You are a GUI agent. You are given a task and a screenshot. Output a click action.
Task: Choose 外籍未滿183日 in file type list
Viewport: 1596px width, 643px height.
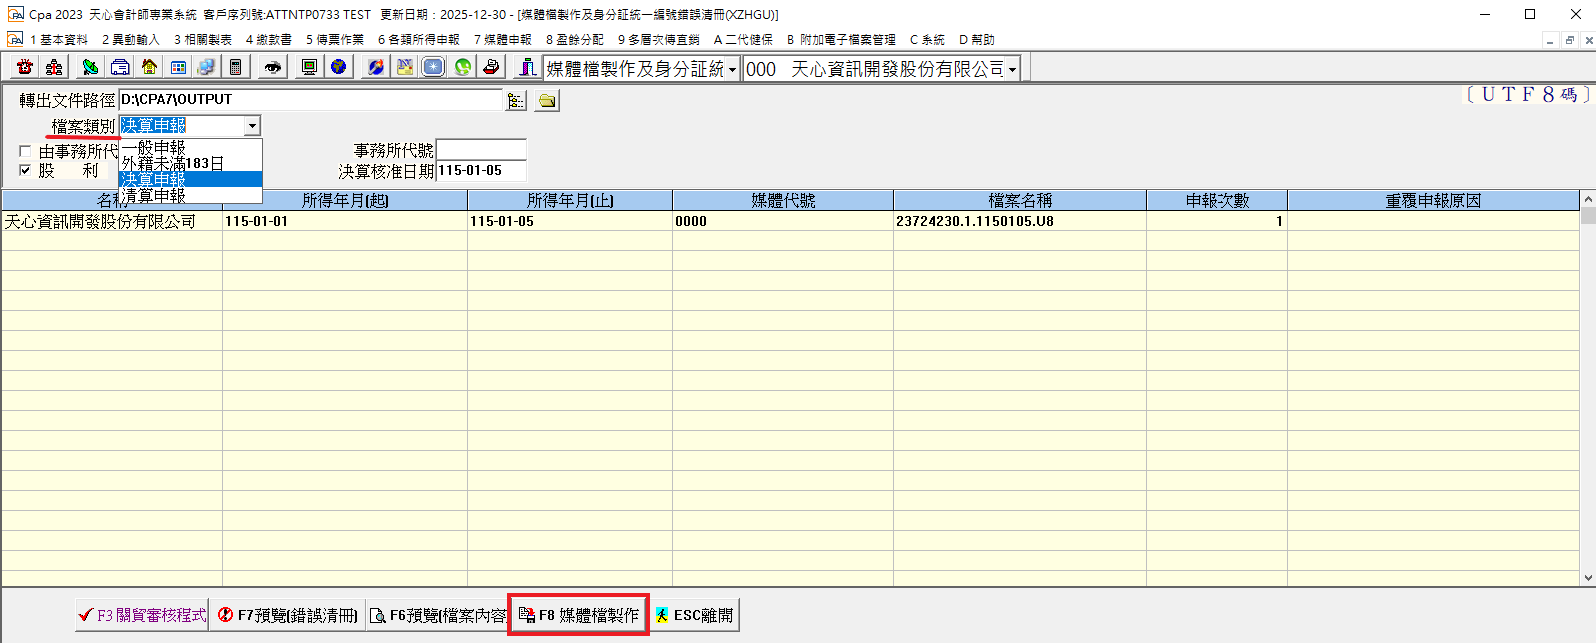pyautogui.click(x=172, y=163)
